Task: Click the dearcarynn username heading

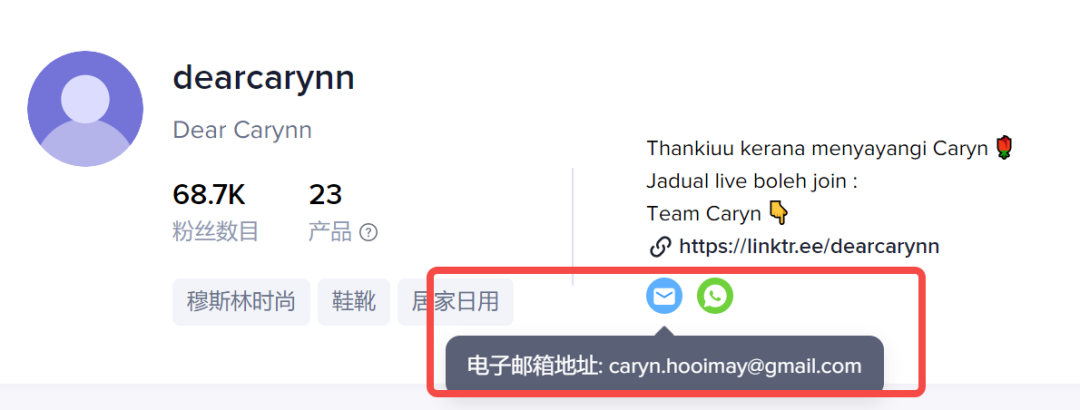Action: pos(264,77)
